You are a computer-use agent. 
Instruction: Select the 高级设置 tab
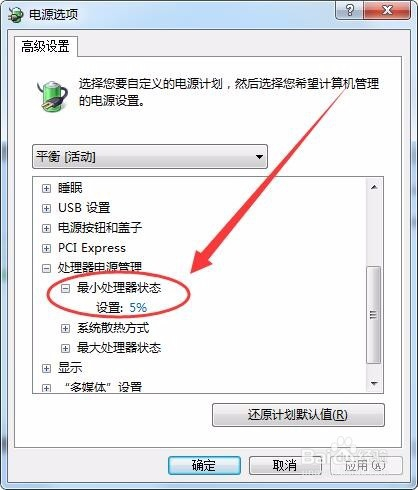(45, 46)
